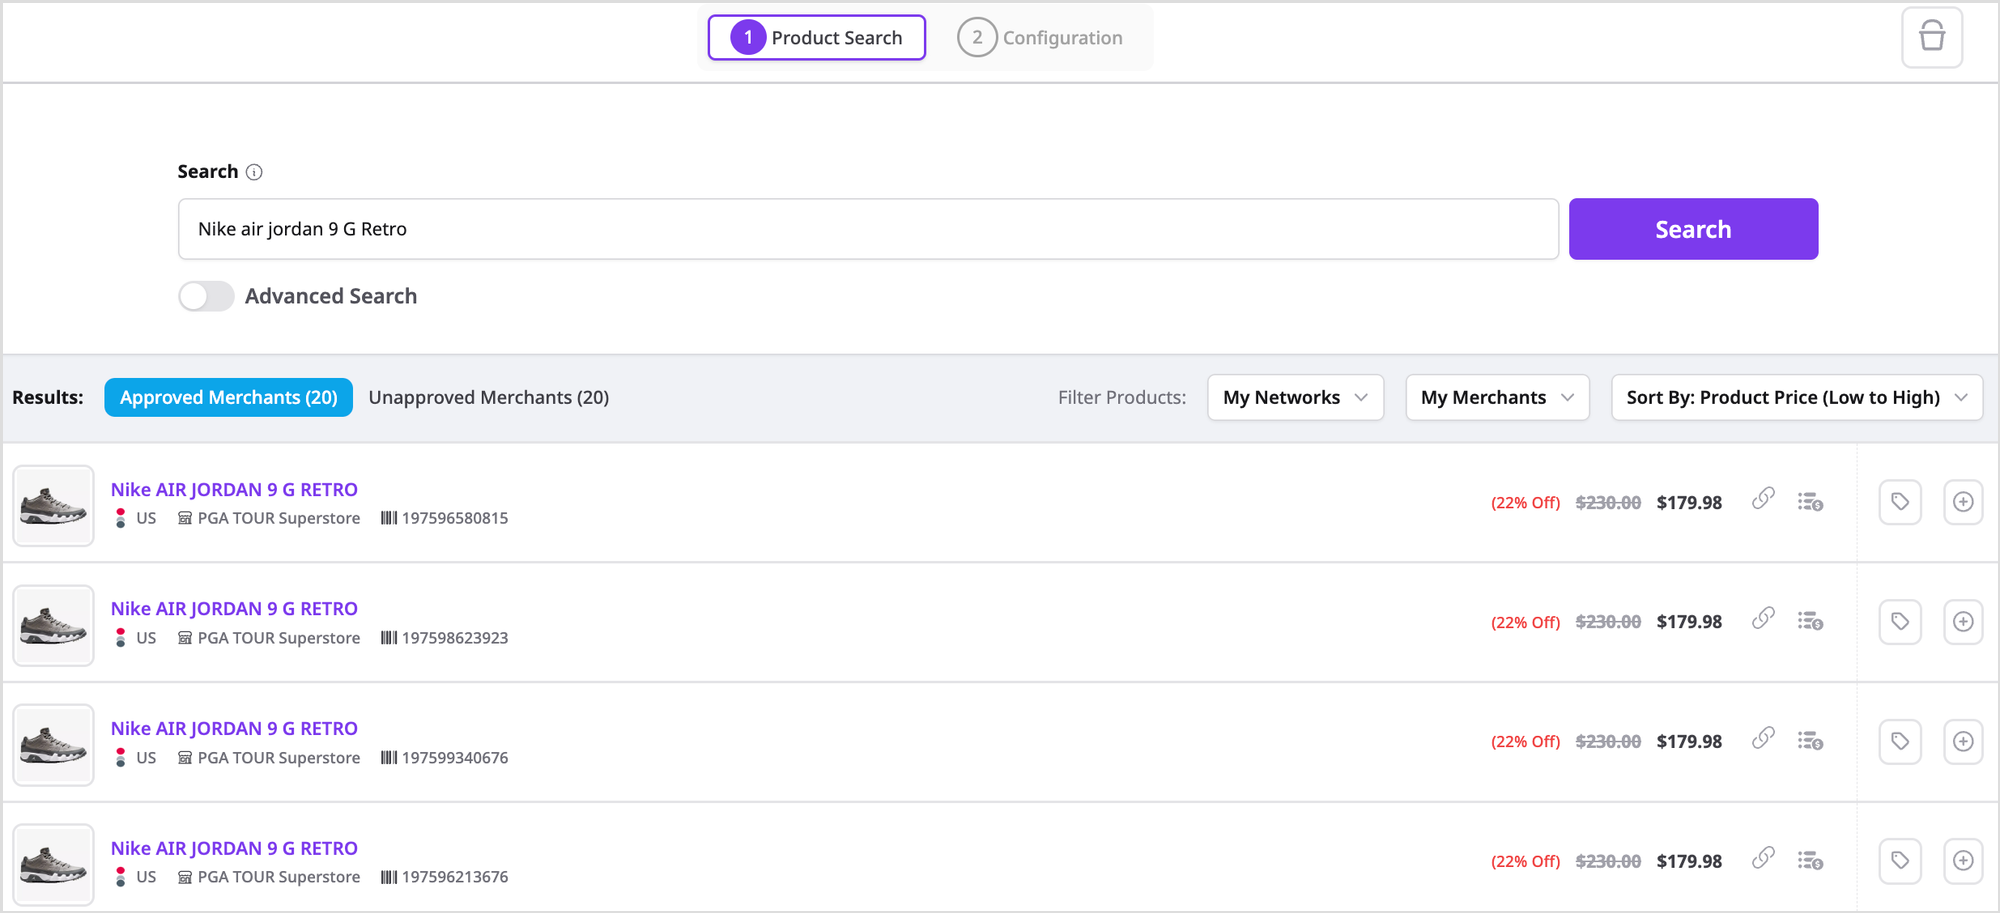Add product 197596213676 with plus icon
This screenshot has width=2000, height=913.
pos(1963,861)
